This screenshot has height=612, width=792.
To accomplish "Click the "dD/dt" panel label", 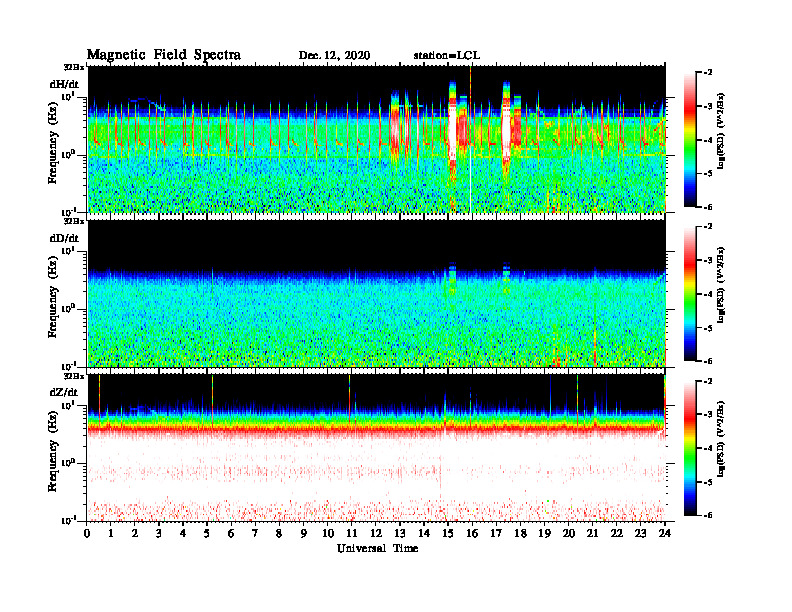I will coord(64,238).
